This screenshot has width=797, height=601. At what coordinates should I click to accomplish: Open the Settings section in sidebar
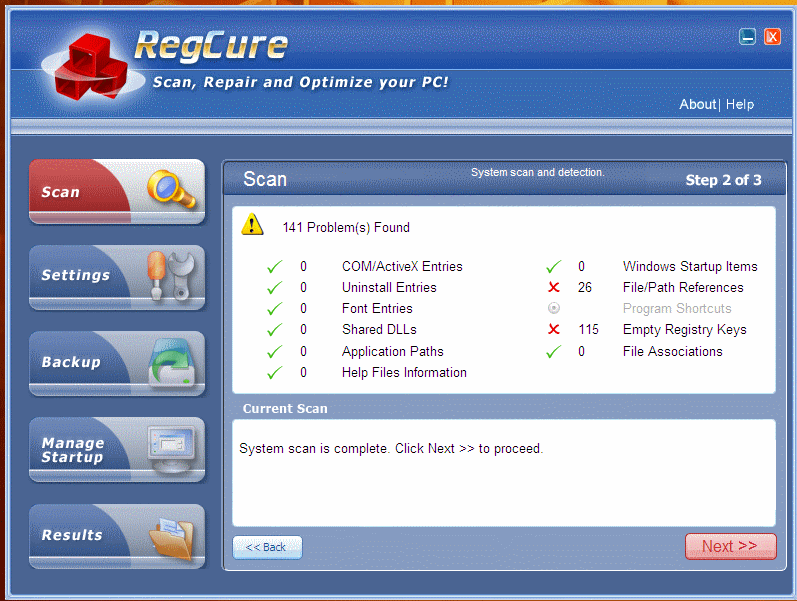[117, 278]
